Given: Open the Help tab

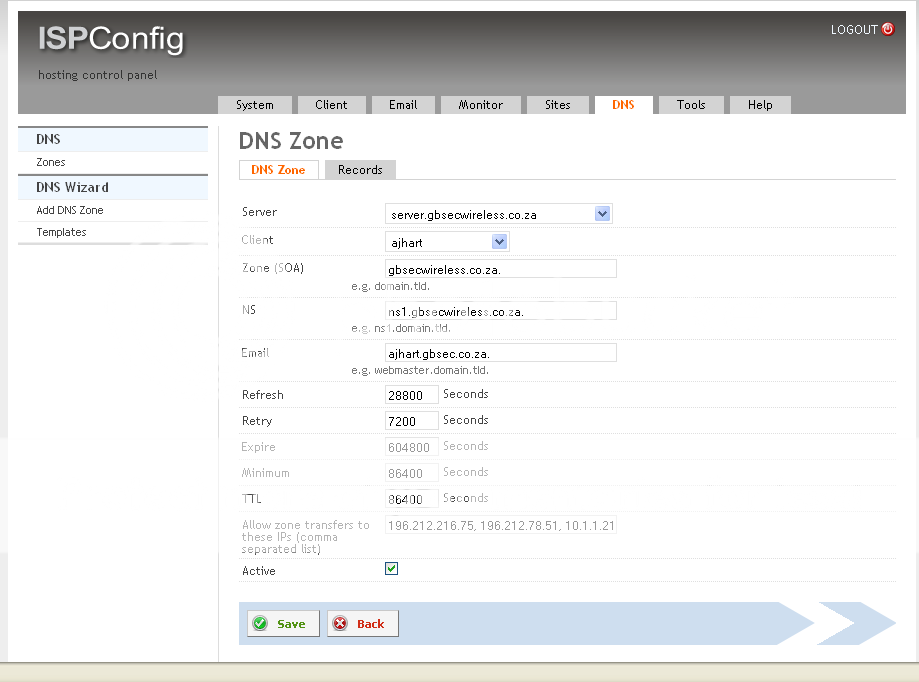Looking at the screenshot, I should click(x=759, y=104).
